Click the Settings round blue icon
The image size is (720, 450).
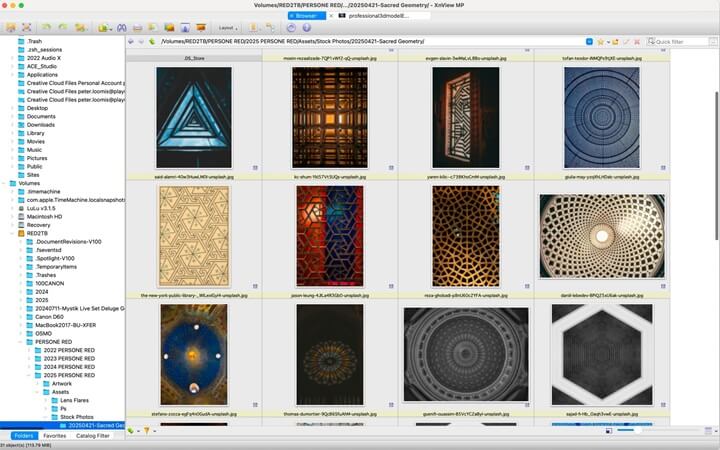point(291,28)
